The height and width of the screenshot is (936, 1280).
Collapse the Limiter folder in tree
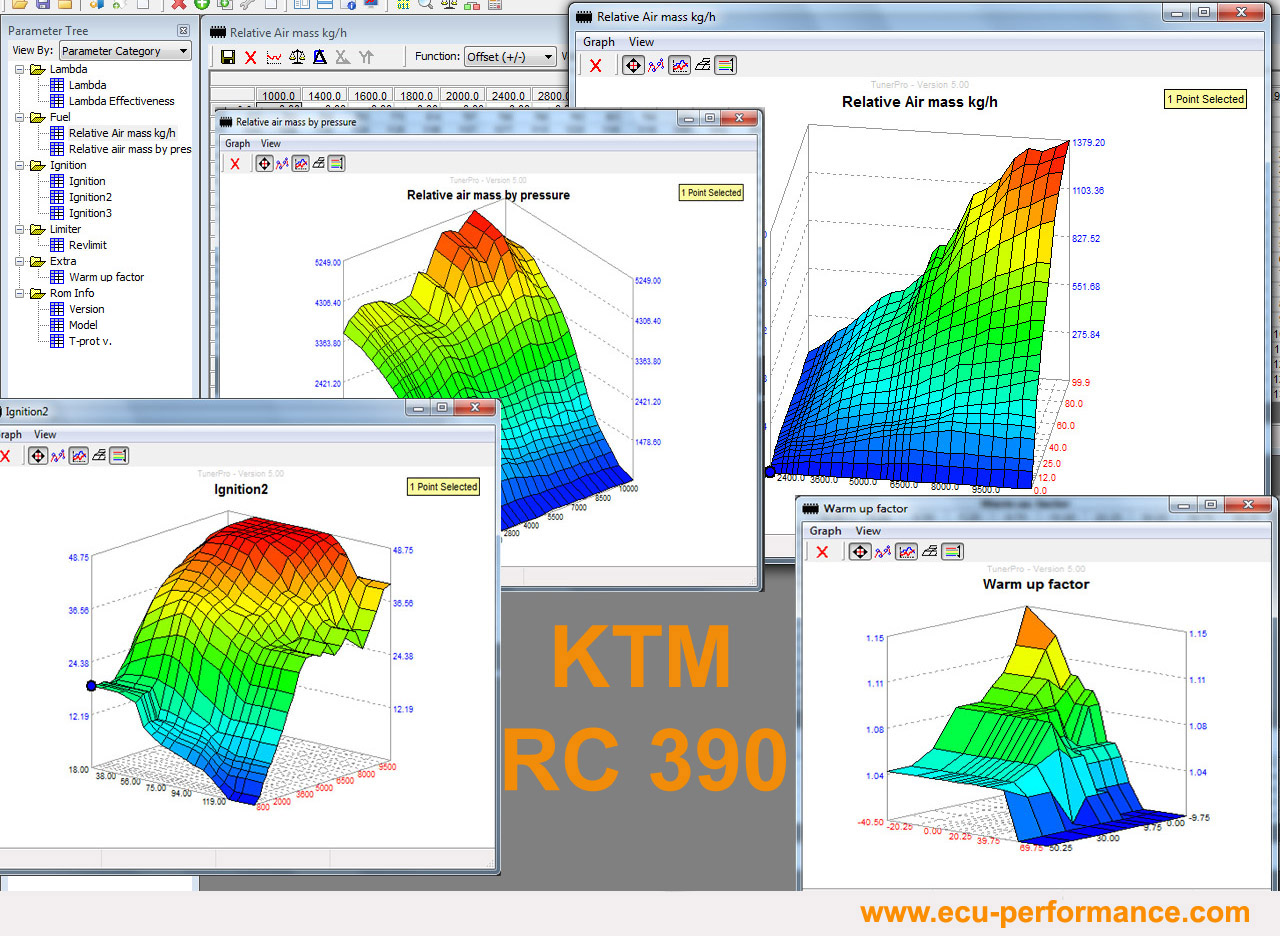21,229
